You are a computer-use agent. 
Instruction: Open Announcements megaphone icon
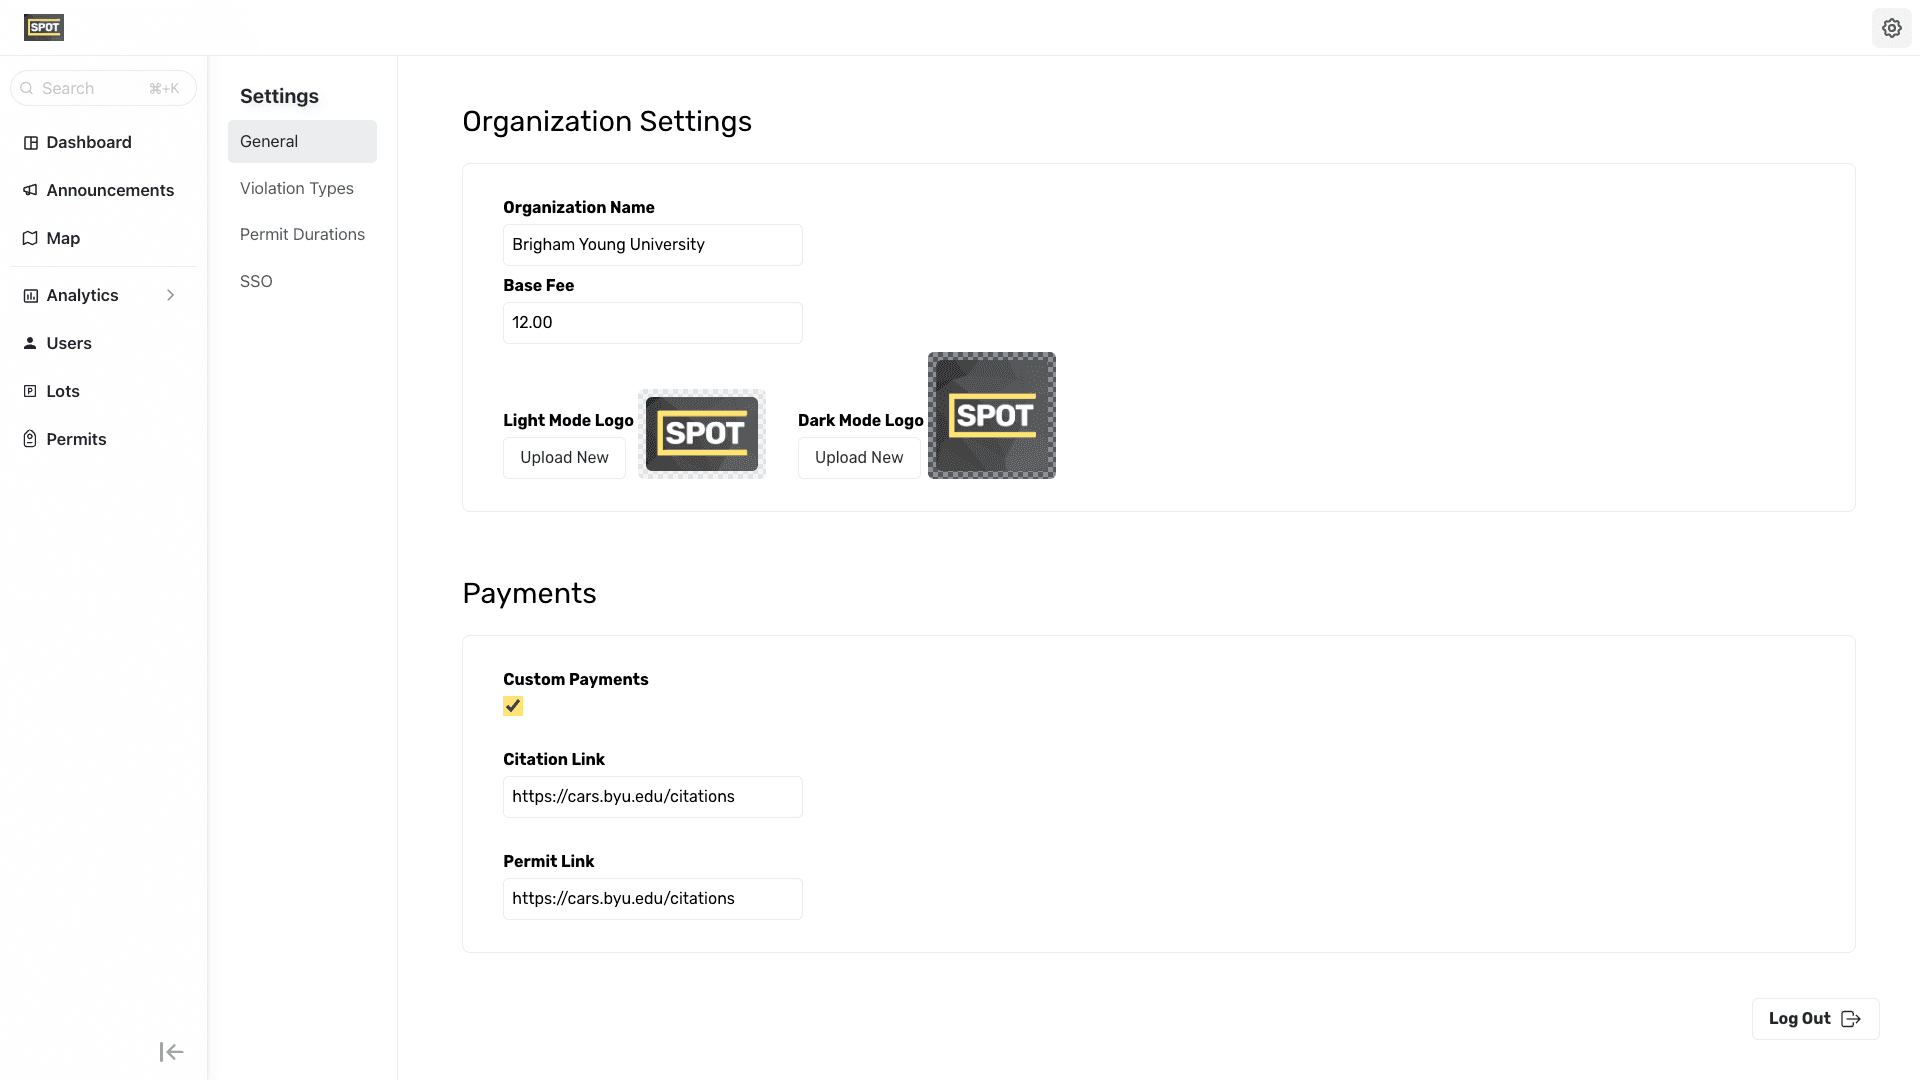click(31, 190)
